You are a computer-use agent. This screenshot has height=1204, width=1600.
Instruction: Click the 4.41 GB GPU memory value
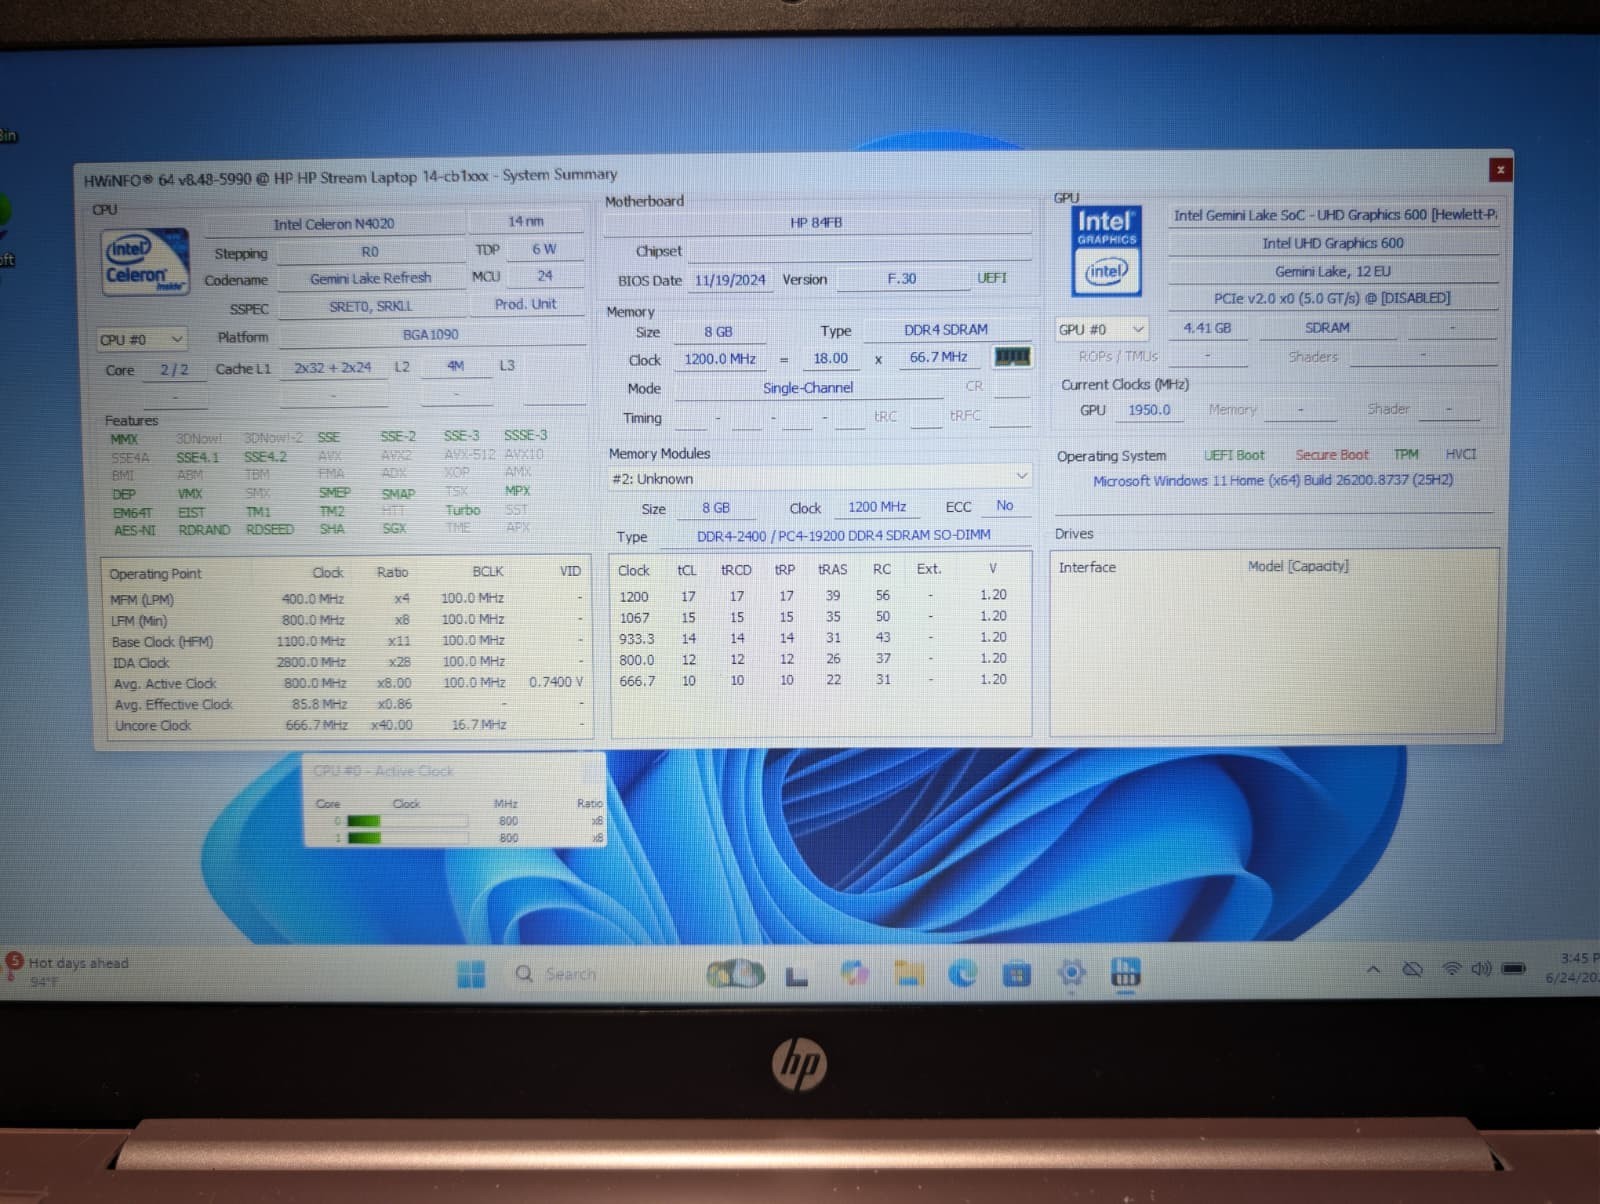pos(1207,328)
